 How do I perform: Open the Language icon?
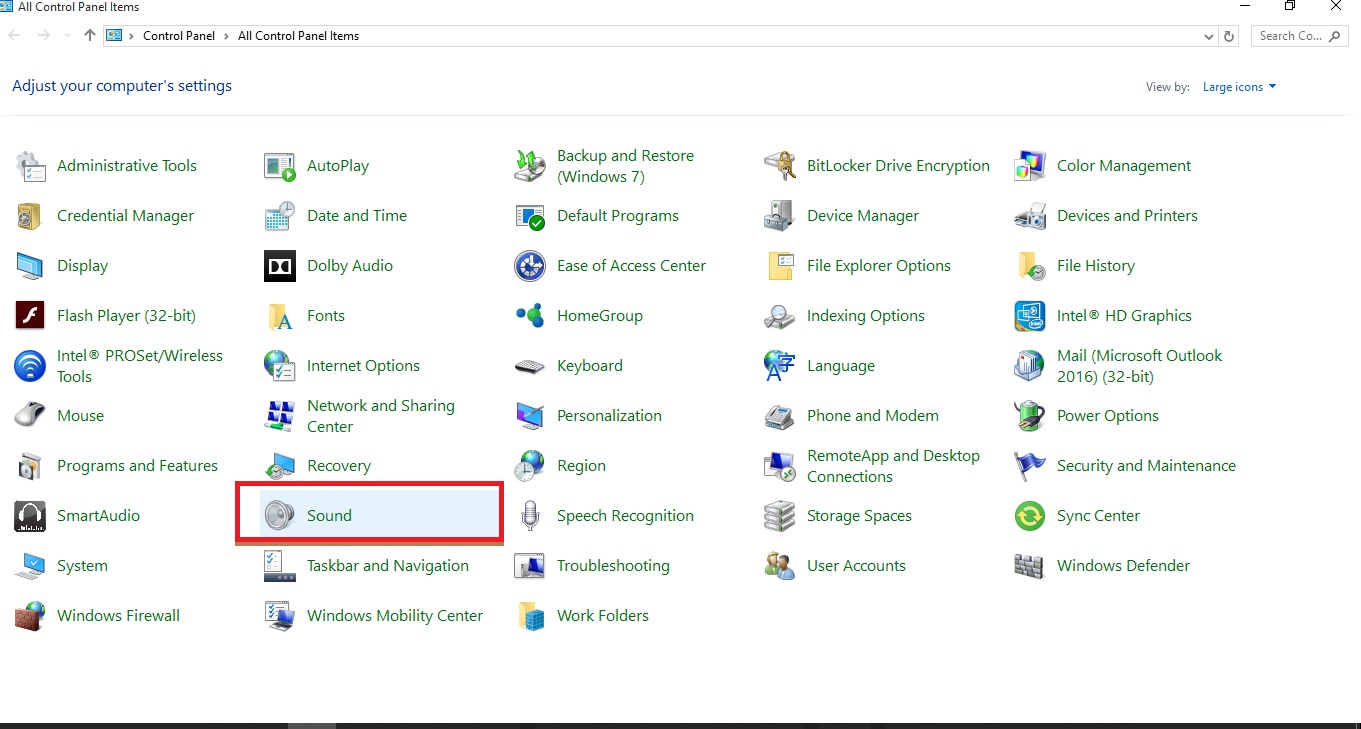tap(780, 366)
